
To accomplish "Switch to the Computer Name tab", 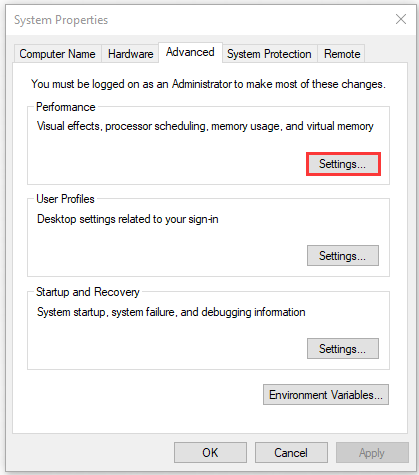I will coord(57,54).
